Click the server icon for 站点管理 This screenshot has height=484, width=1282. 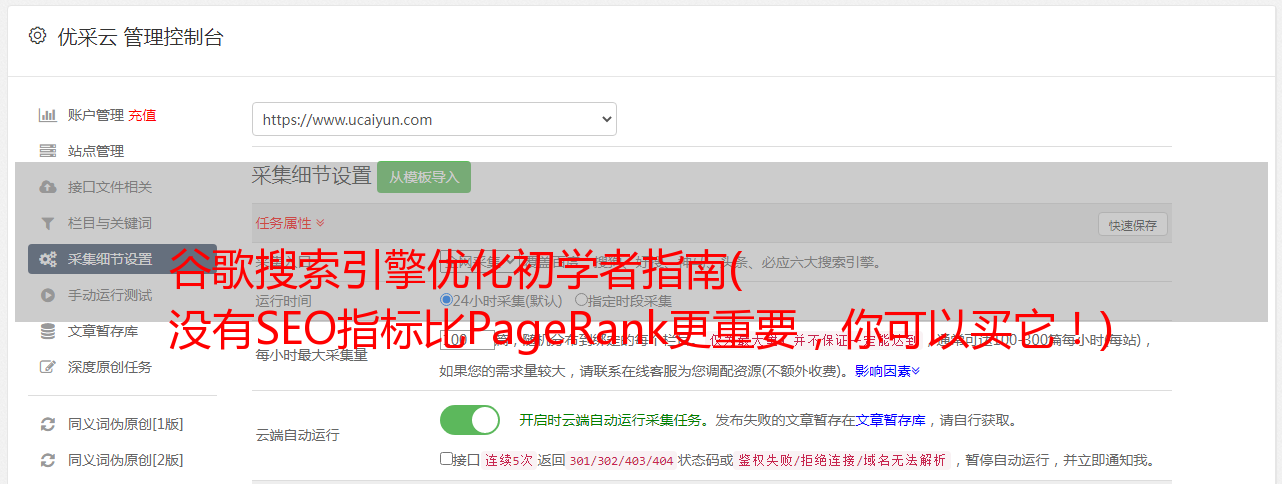click(x=47, y=151)
